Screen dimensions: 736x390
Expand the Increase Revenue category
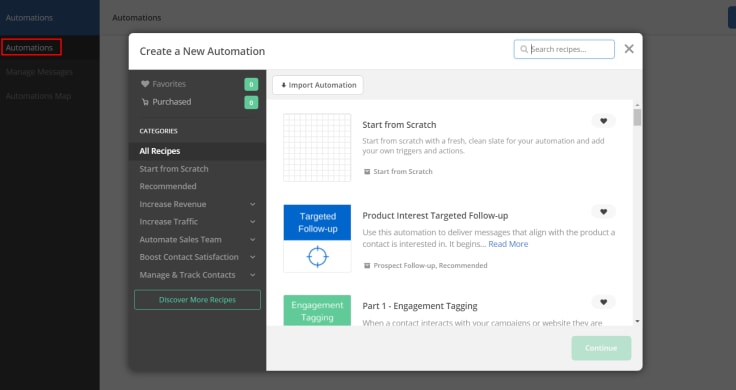tap(253, 204)
